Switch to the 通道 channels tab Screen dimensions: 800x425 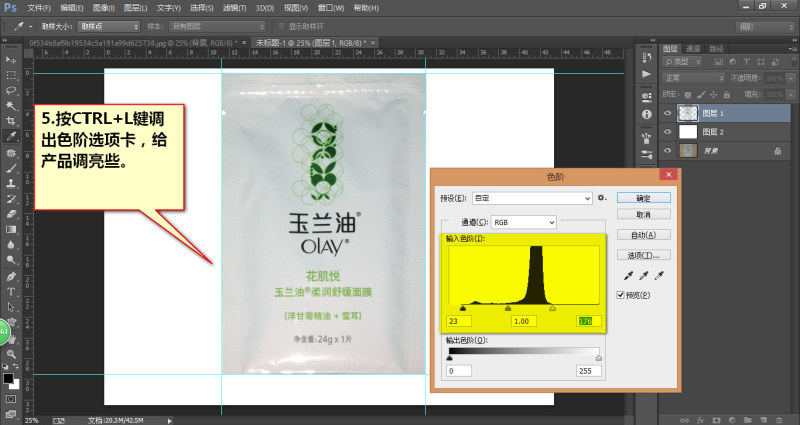693,48
